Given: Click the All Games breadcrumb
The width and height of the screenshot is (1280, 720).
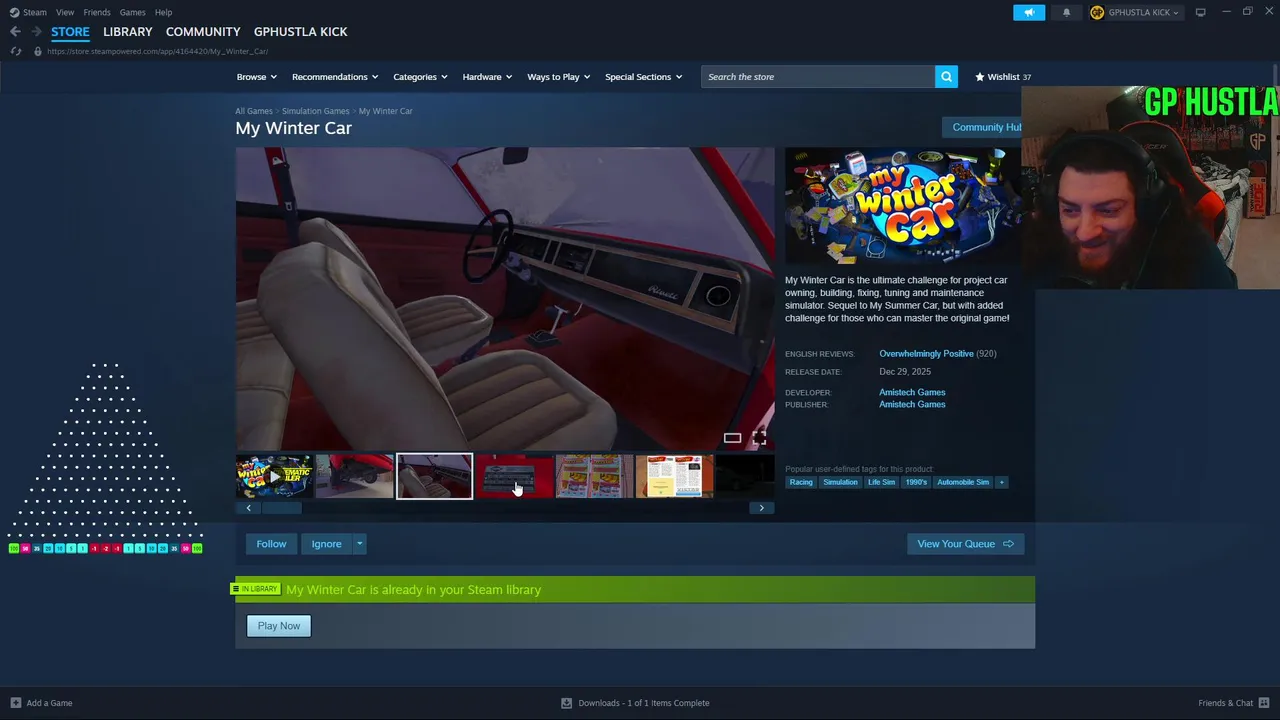Looking at the screenshot, I should tap(254, 111).
